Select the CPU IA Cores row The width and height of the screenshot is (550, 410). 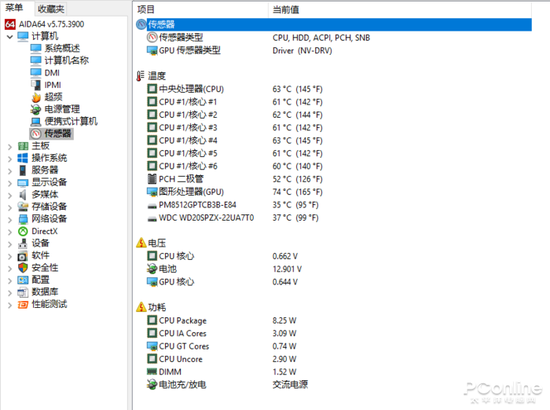pyautogui.click(x=333, y=334)
